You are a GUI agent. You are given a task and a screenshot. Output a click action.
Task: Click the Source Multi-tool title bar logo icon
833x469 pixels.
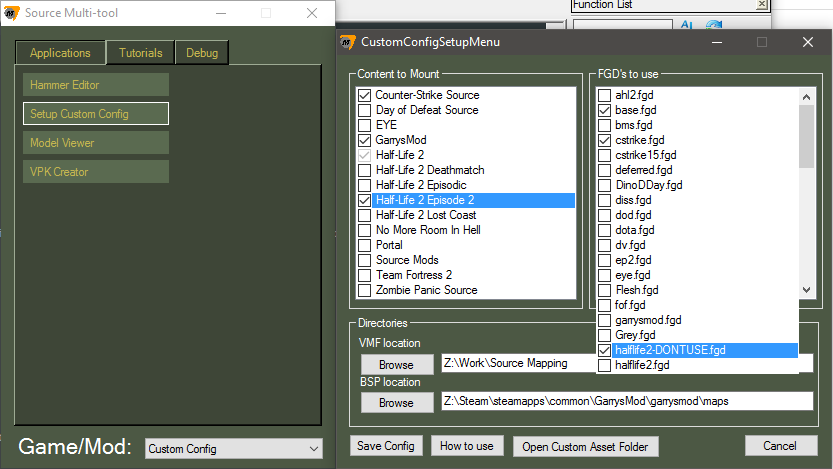pyautogui.click(x=12, y=13)
